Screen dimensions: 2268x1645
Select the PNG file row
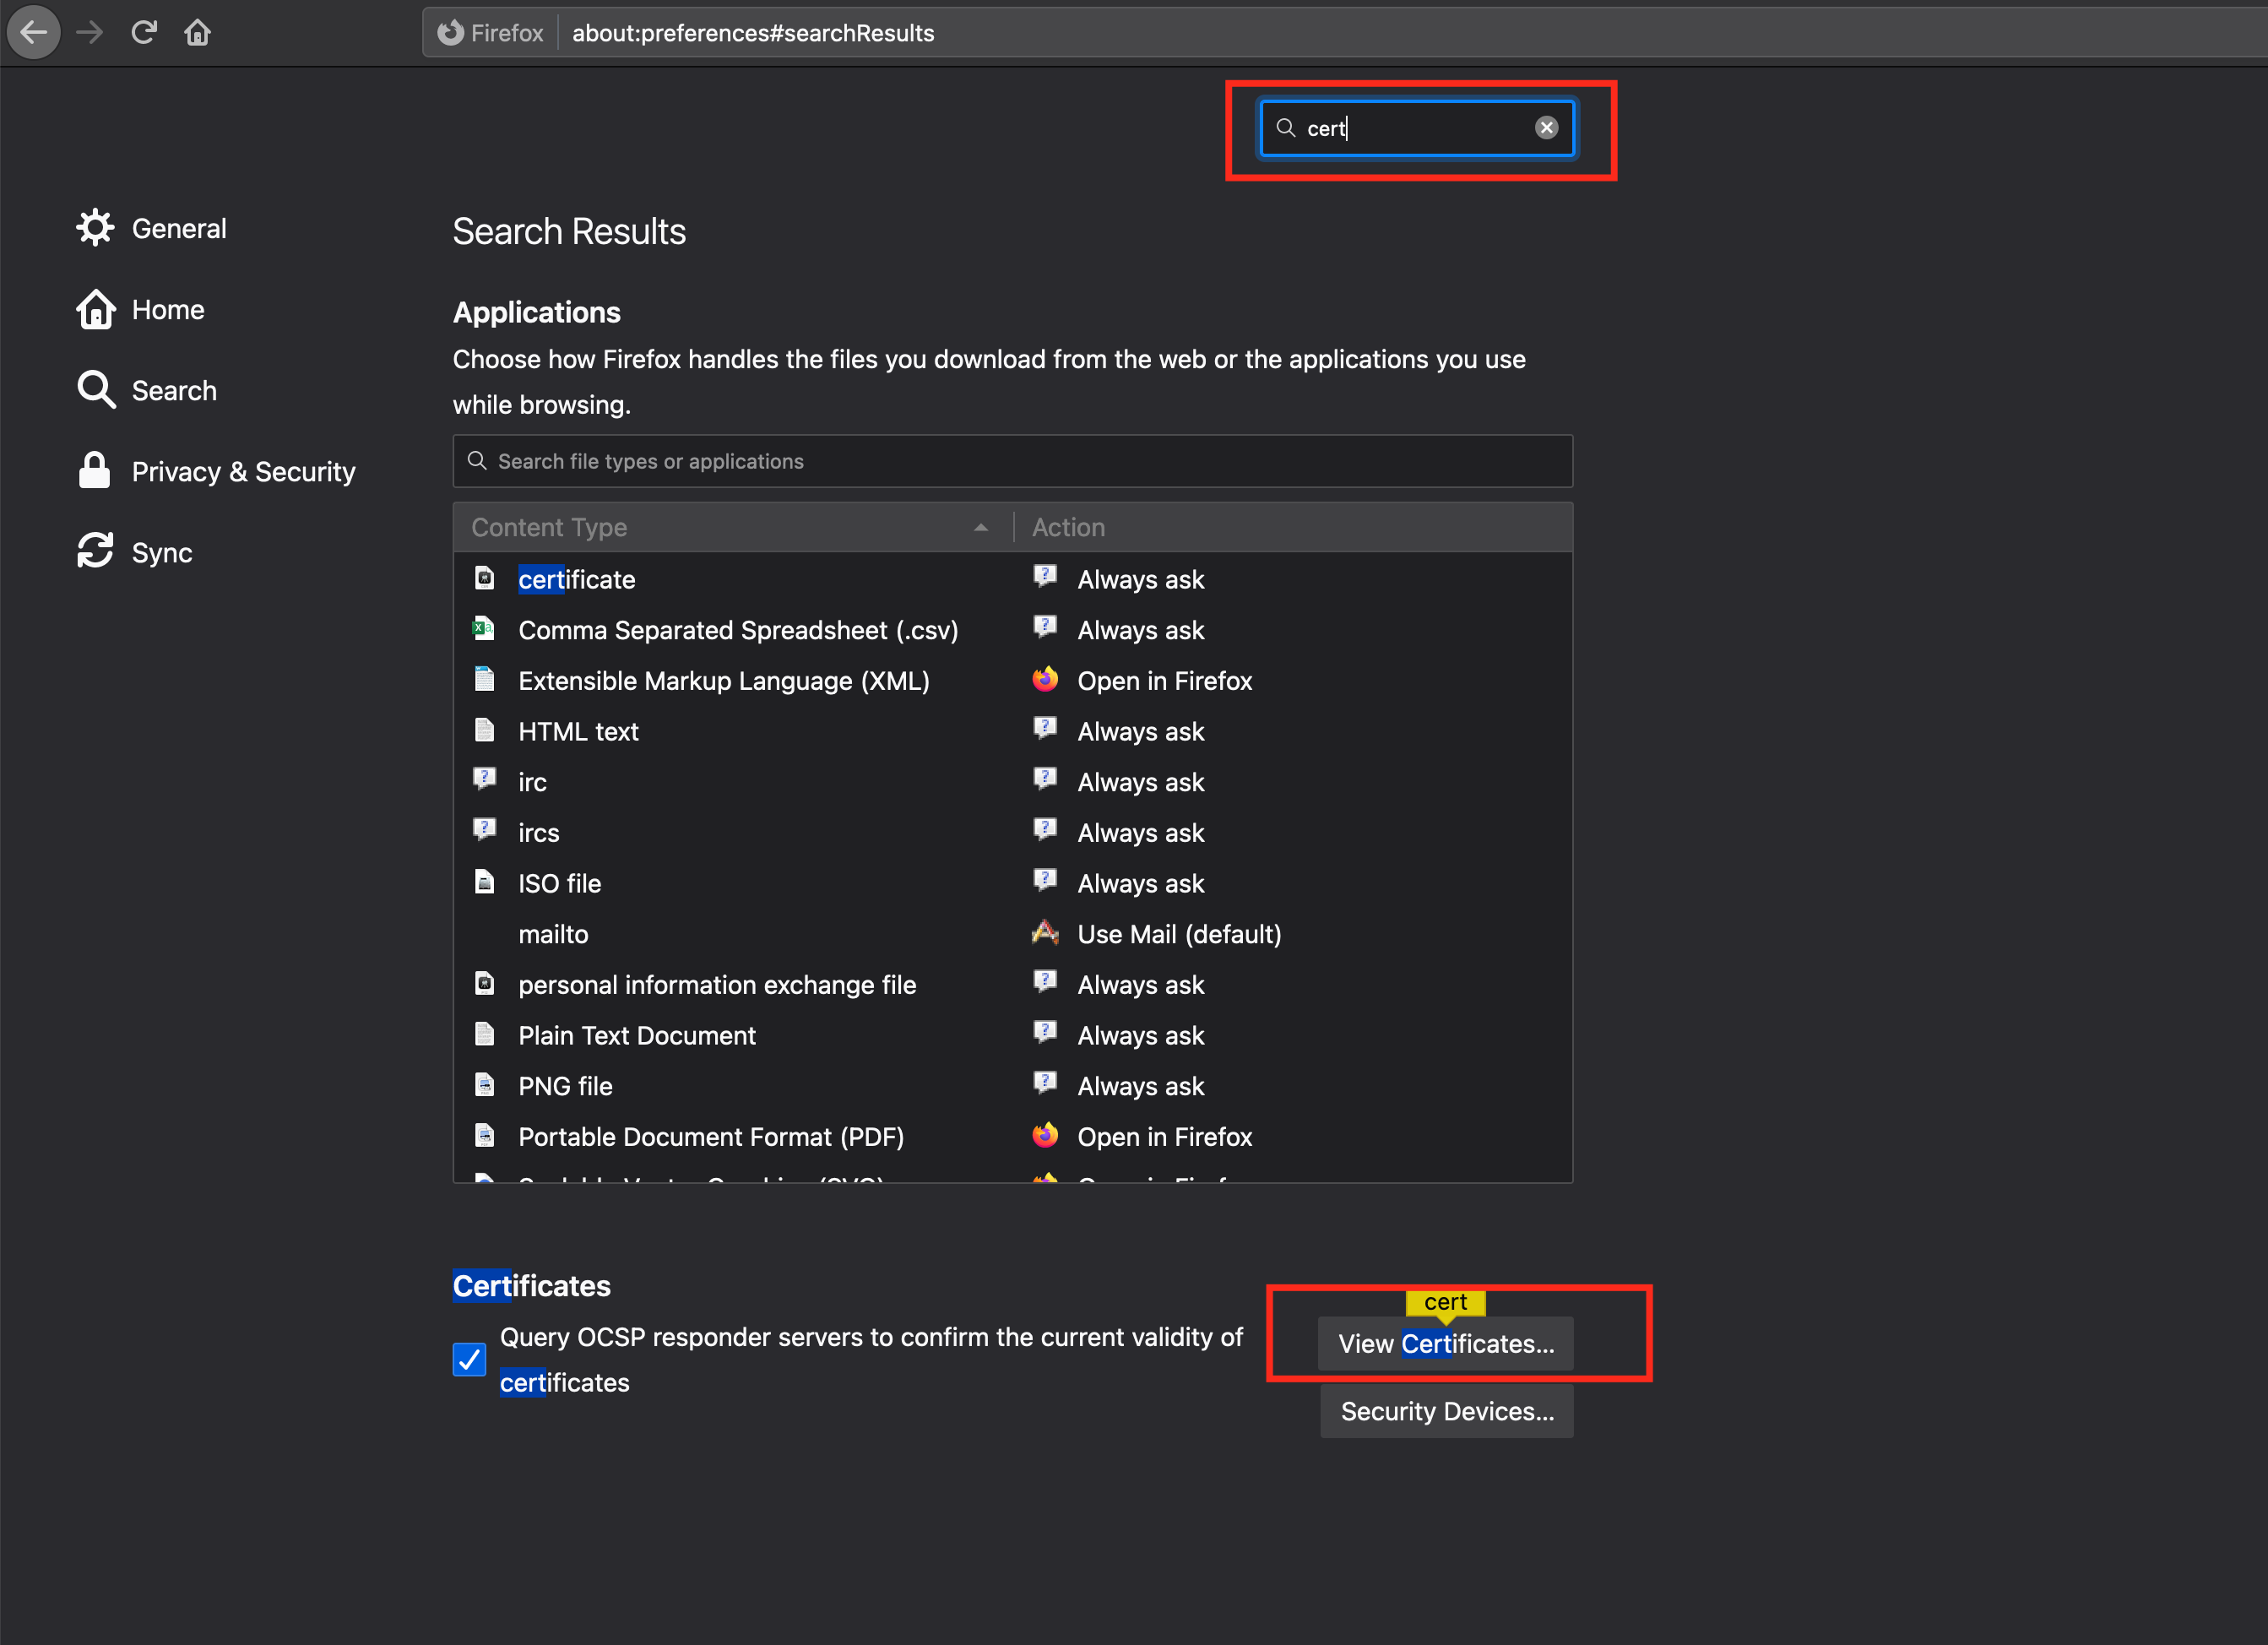[x=565, y=1086]
